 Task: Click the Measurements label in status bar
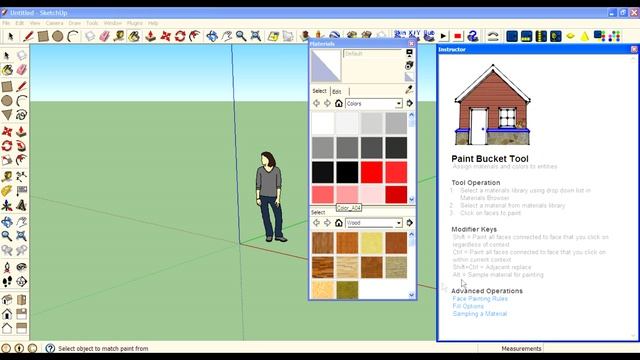tap(521, 349)
